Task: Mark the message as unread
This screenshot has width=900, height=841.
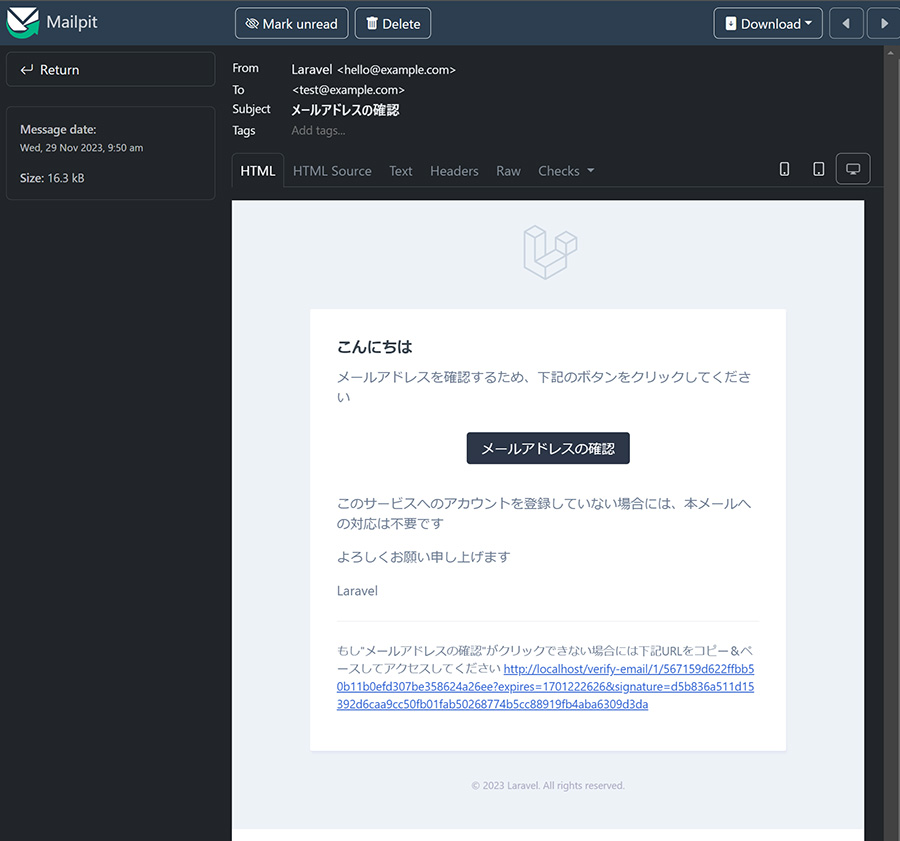Action: 292,24
